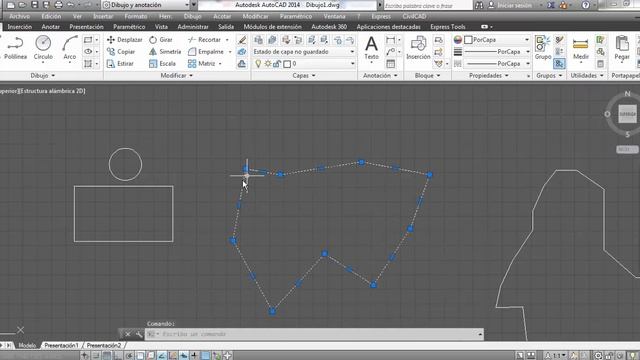This screenshot has width=640, height=360.
Task: Click the Pegar (paste) button
Action: coord(622,48)
